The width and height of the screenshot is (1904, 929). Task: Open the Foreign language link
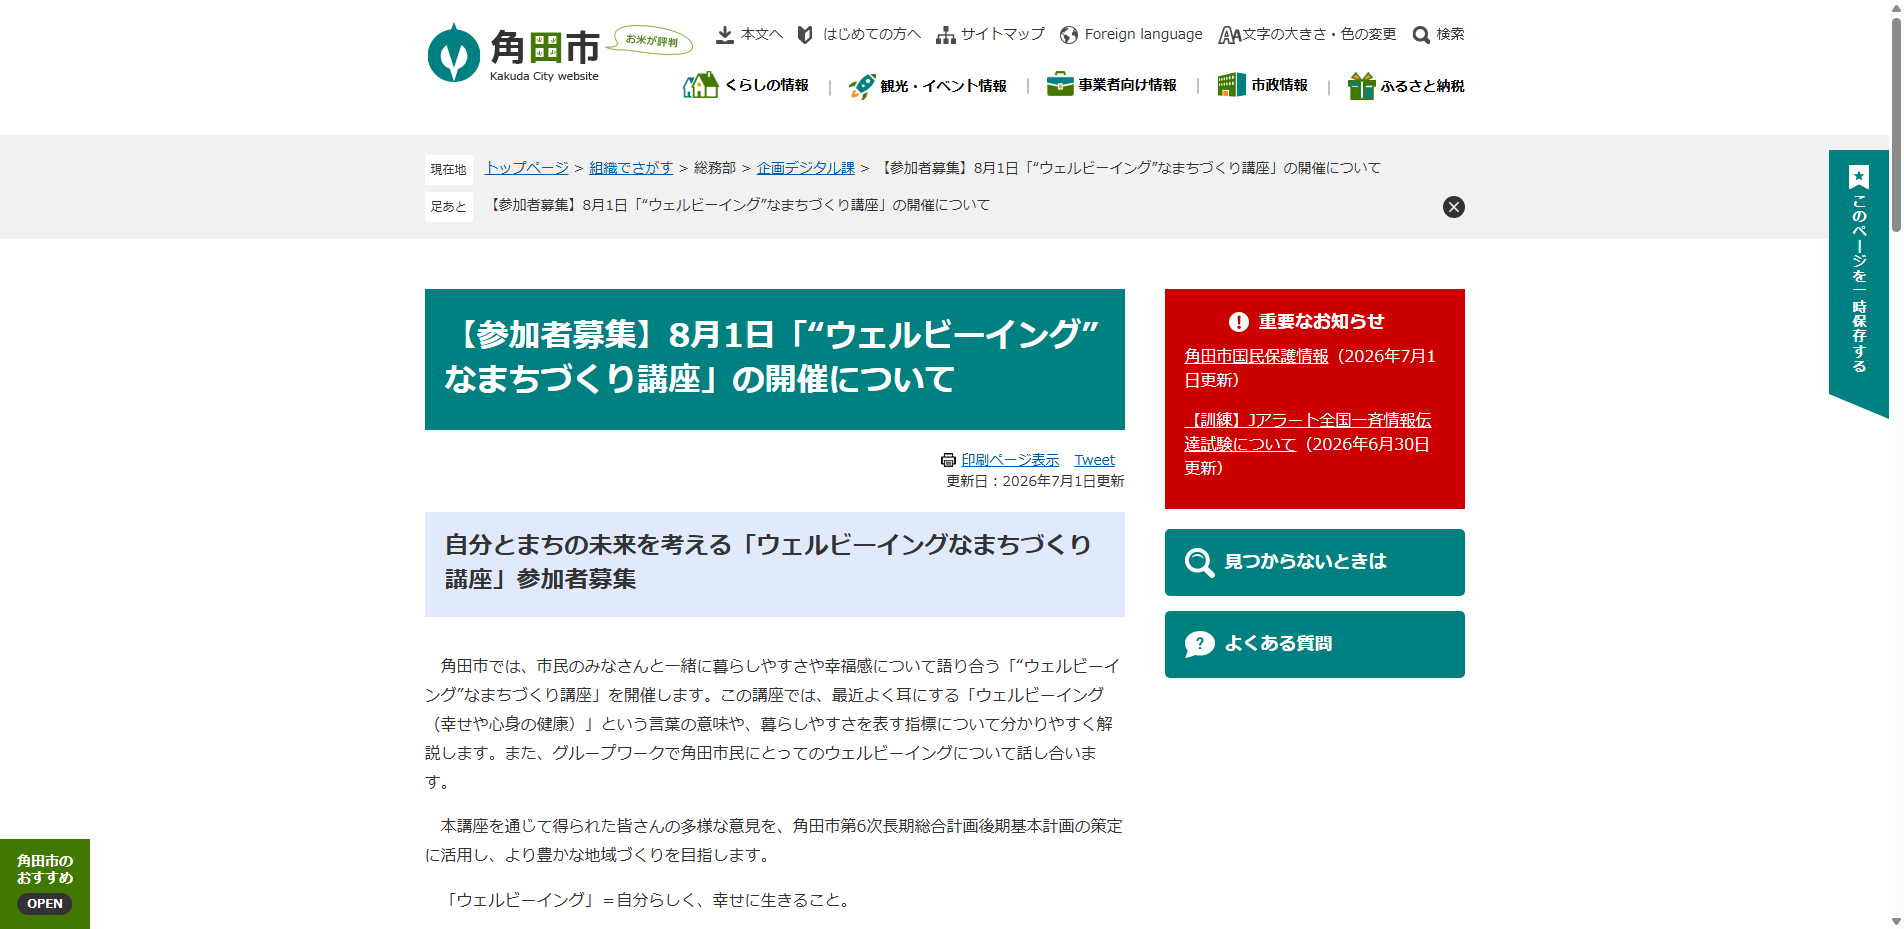tap(1143, 34)
